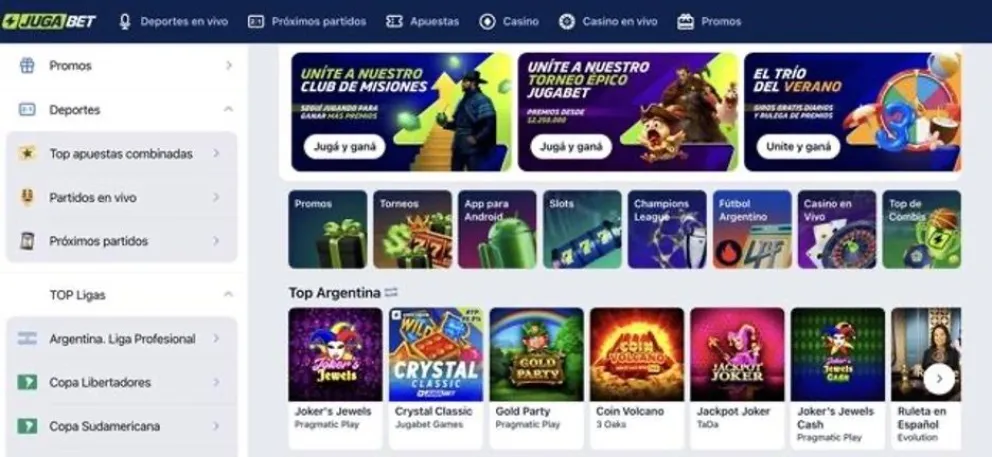
Task: Open Próximos partidos in top navigation
Action: 307,22
